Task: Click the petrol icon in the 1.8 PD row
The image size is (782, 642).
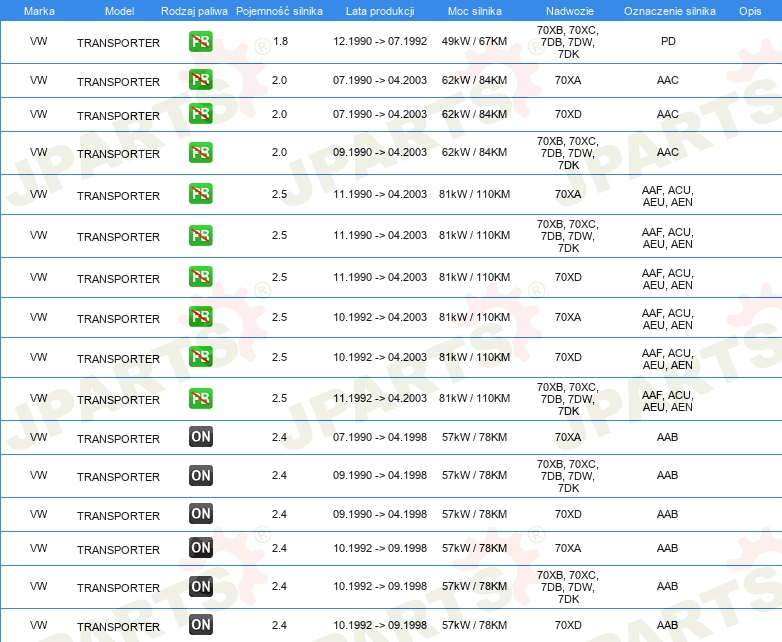Action: 200,41
